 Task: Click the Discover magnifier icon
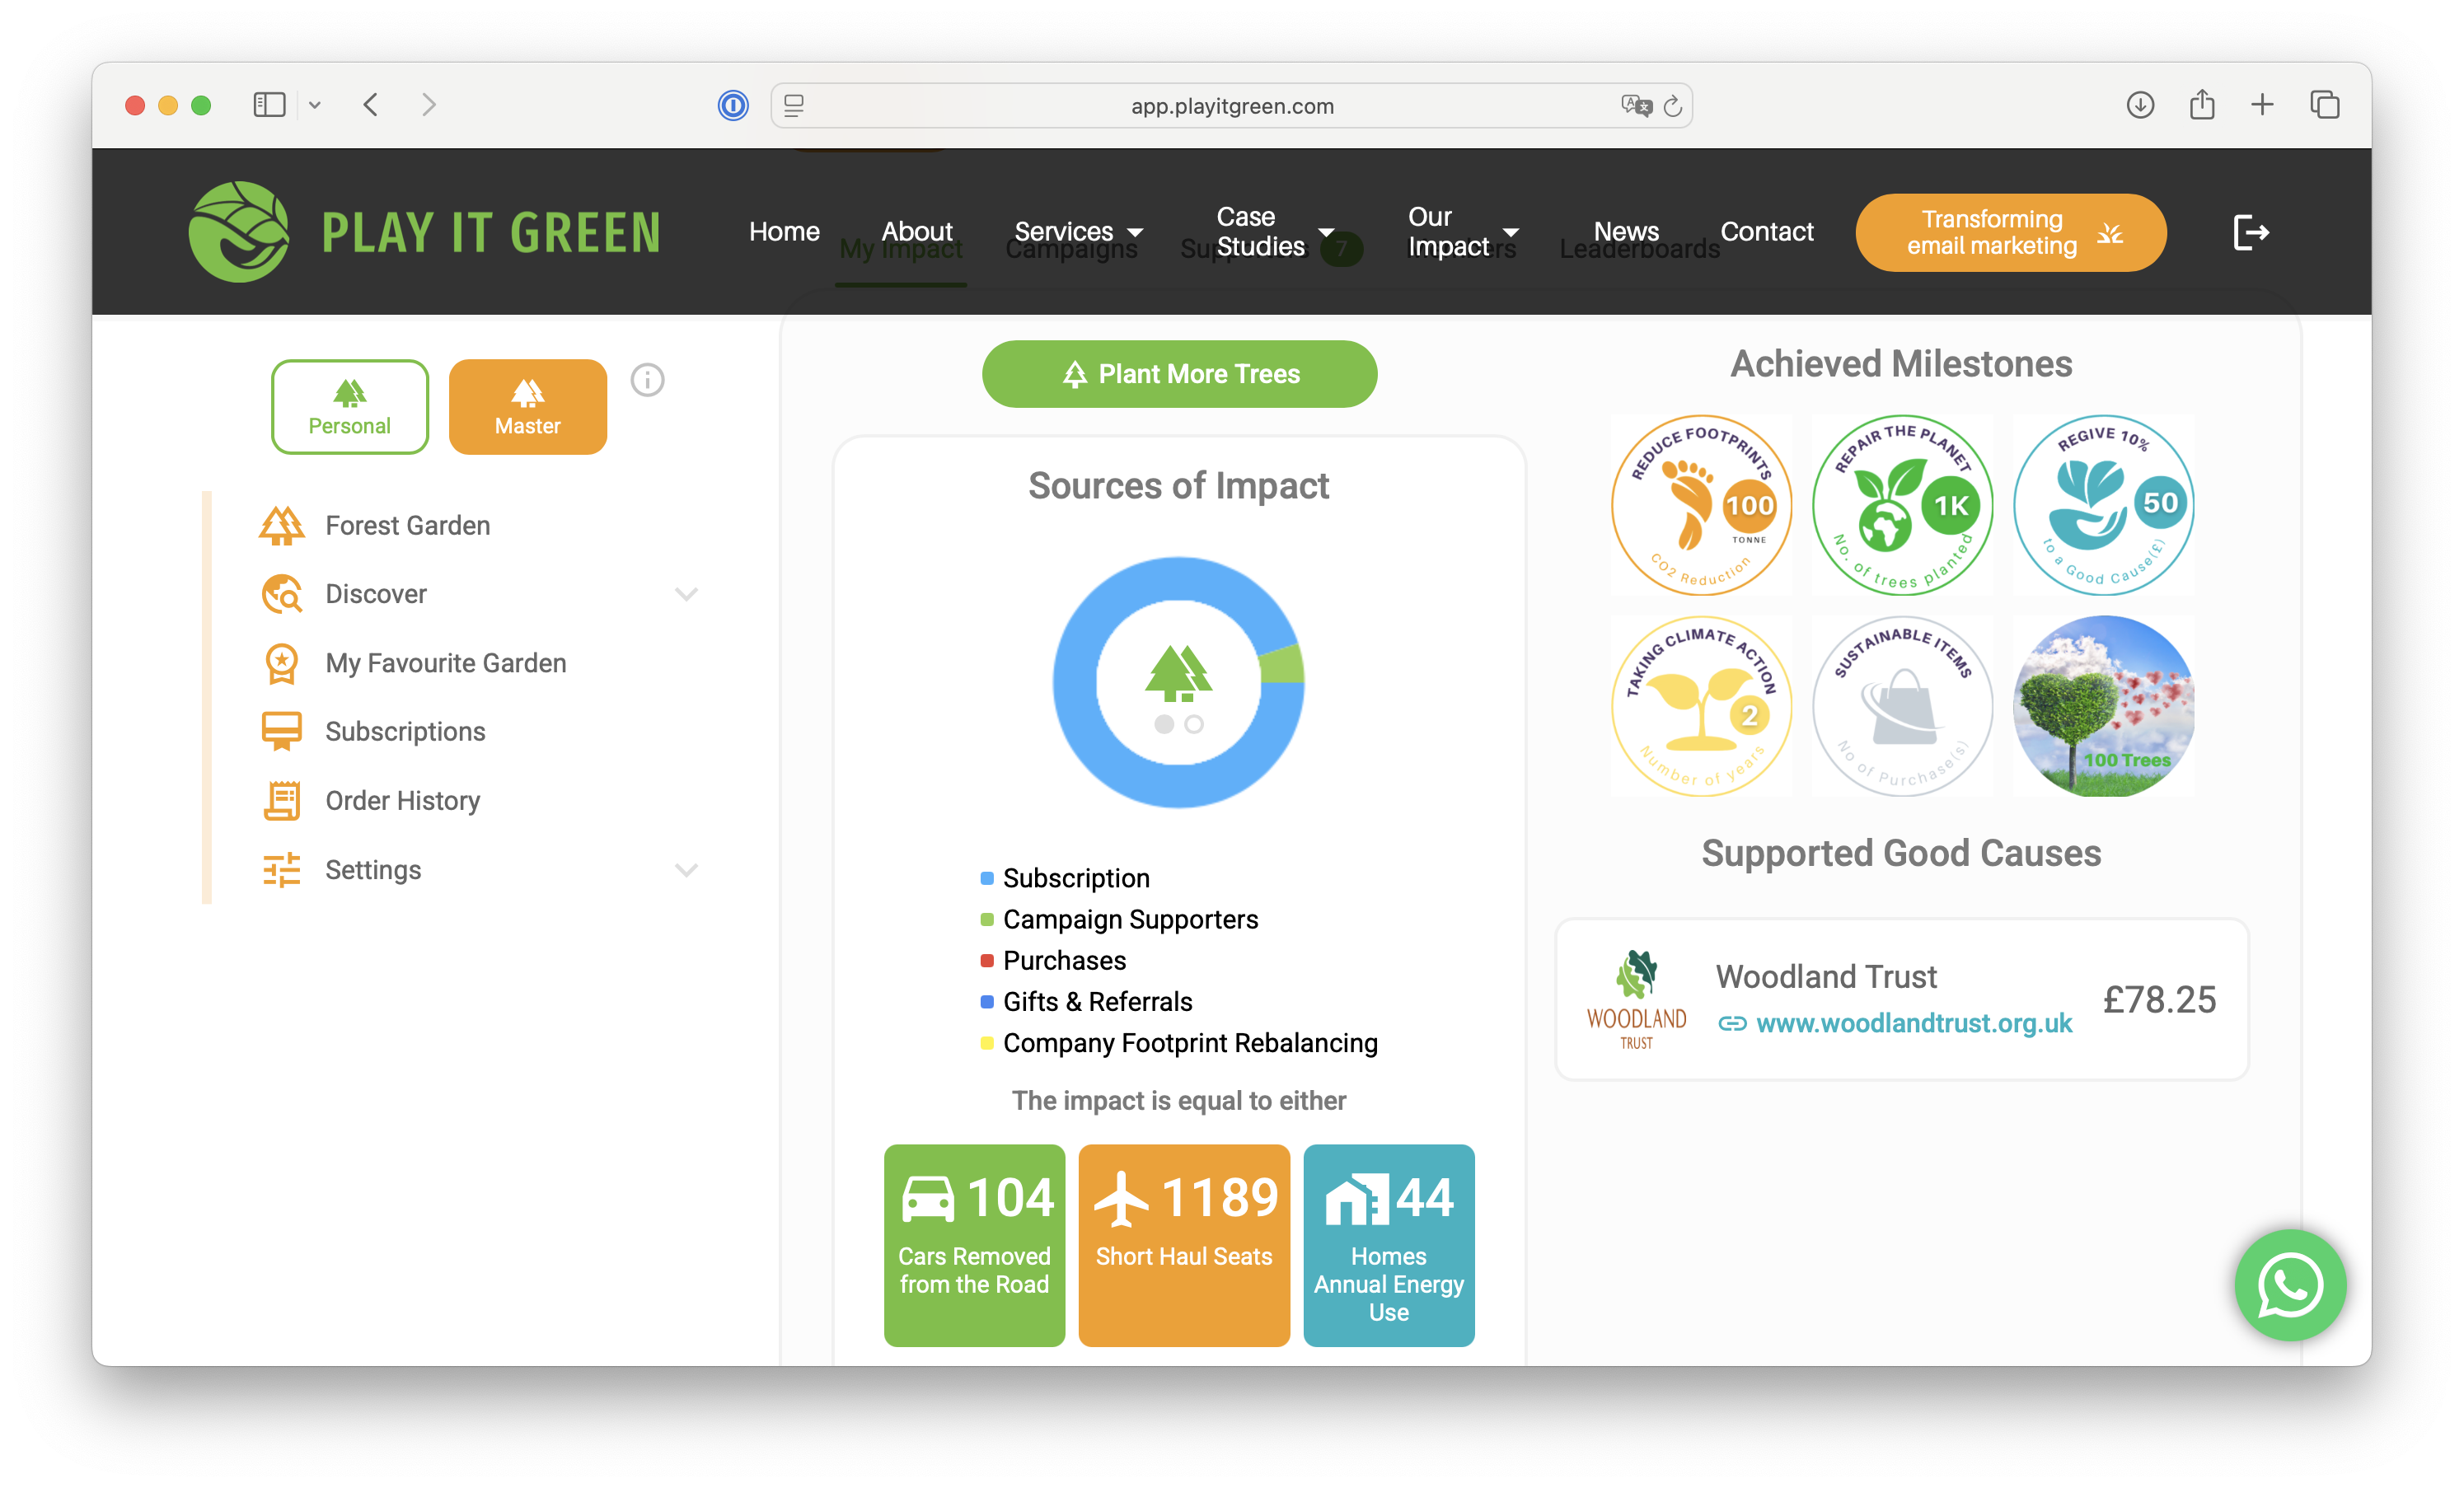tap(282, 593)
